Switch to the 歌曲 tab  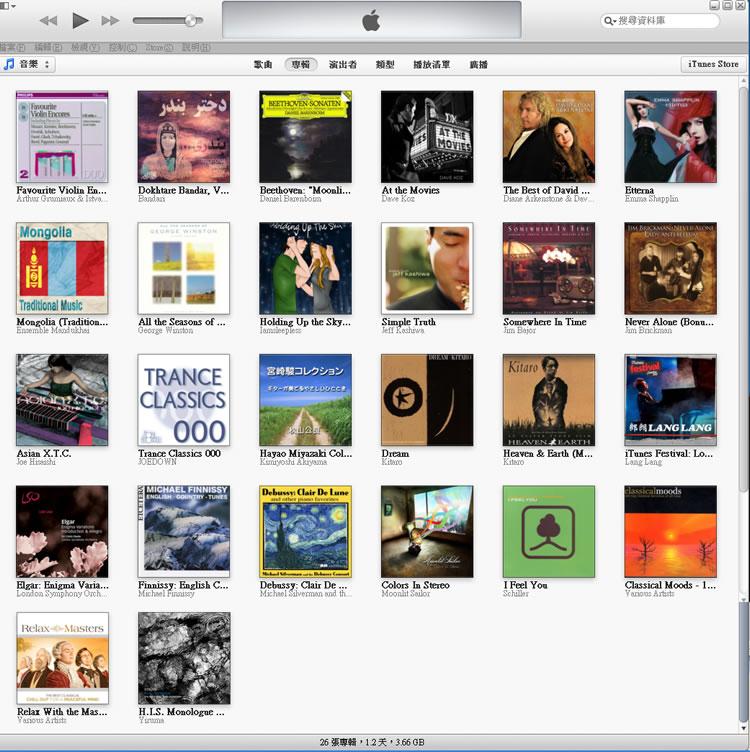coord(263,64)
